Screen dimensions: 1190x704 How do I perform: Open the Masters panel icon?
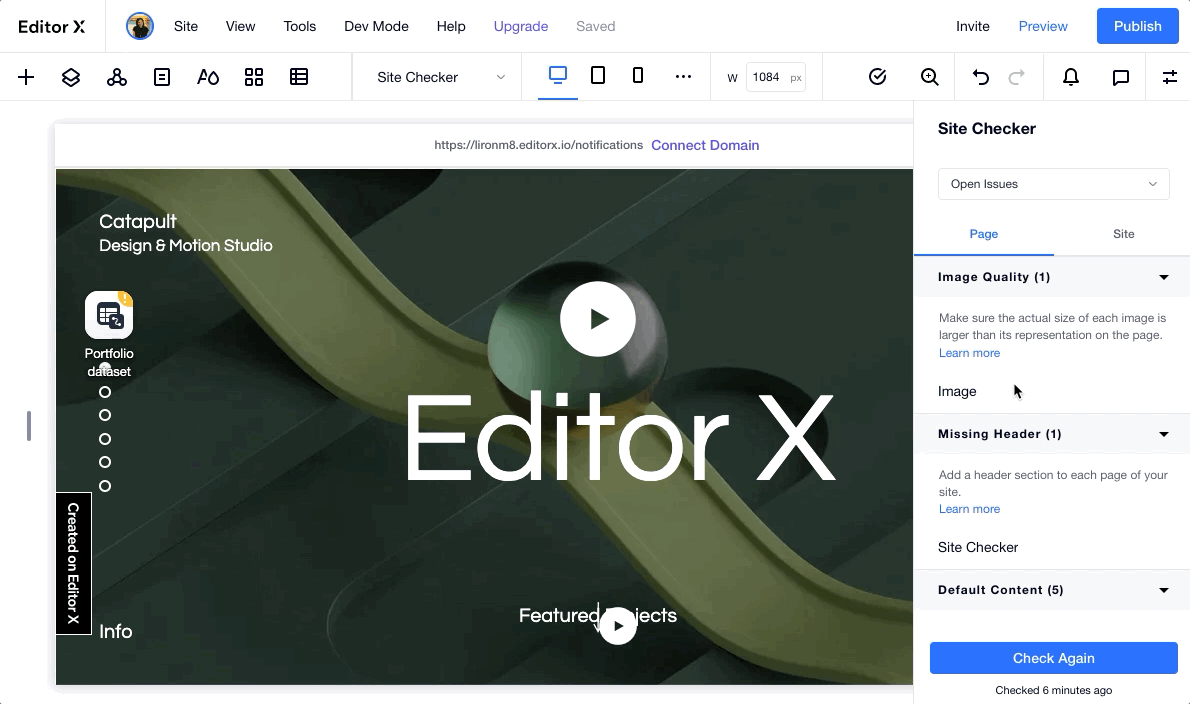[x=117, y=77]
